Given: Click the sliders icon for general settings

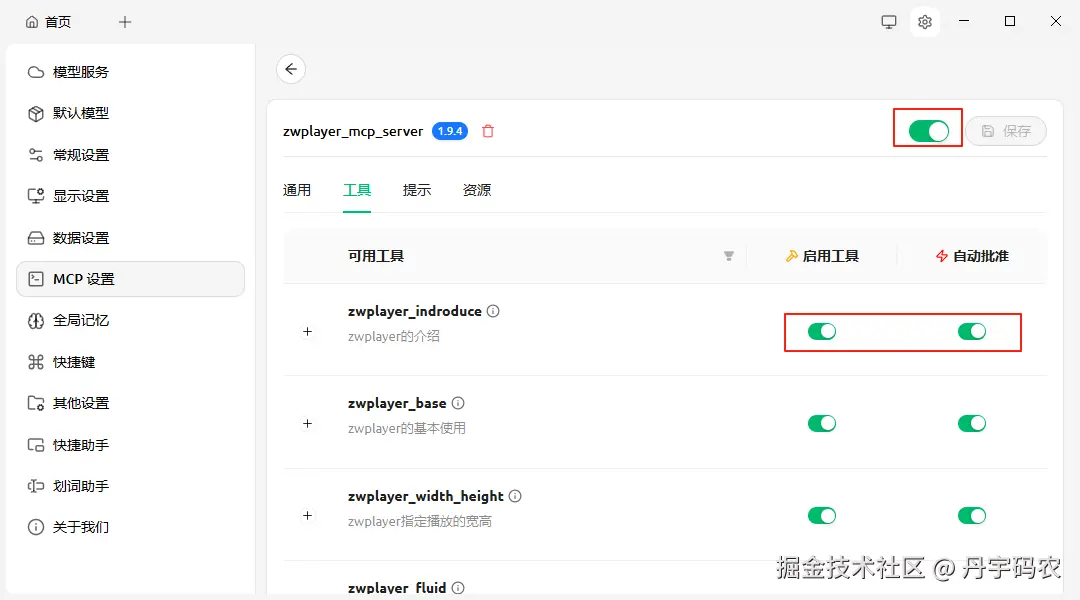Looking at the screenshot, I should [36, 155].
